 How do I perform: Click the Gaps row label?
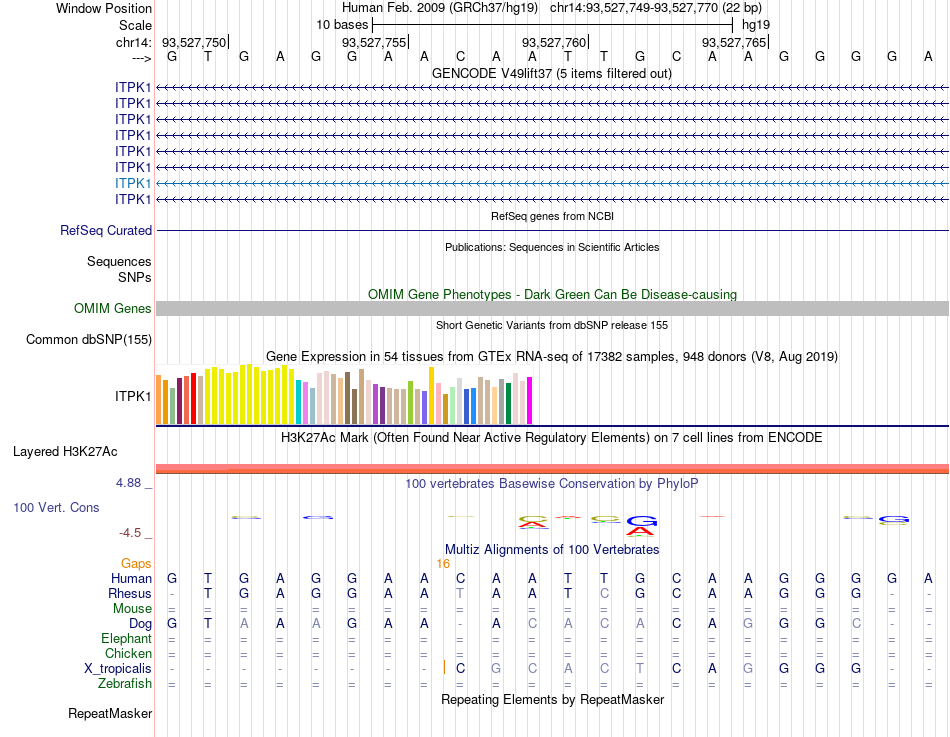coord(136,564)
